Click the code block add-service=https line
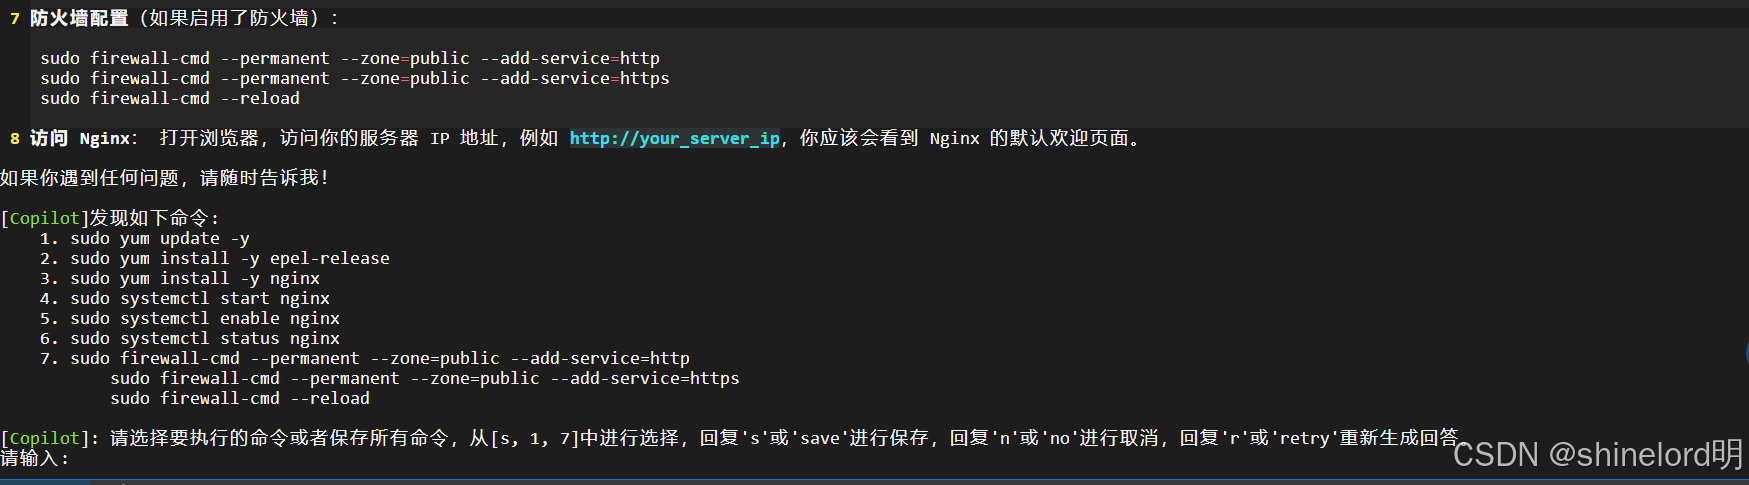The height and width of the screenshot is (485, 1749). coord(355,78)
